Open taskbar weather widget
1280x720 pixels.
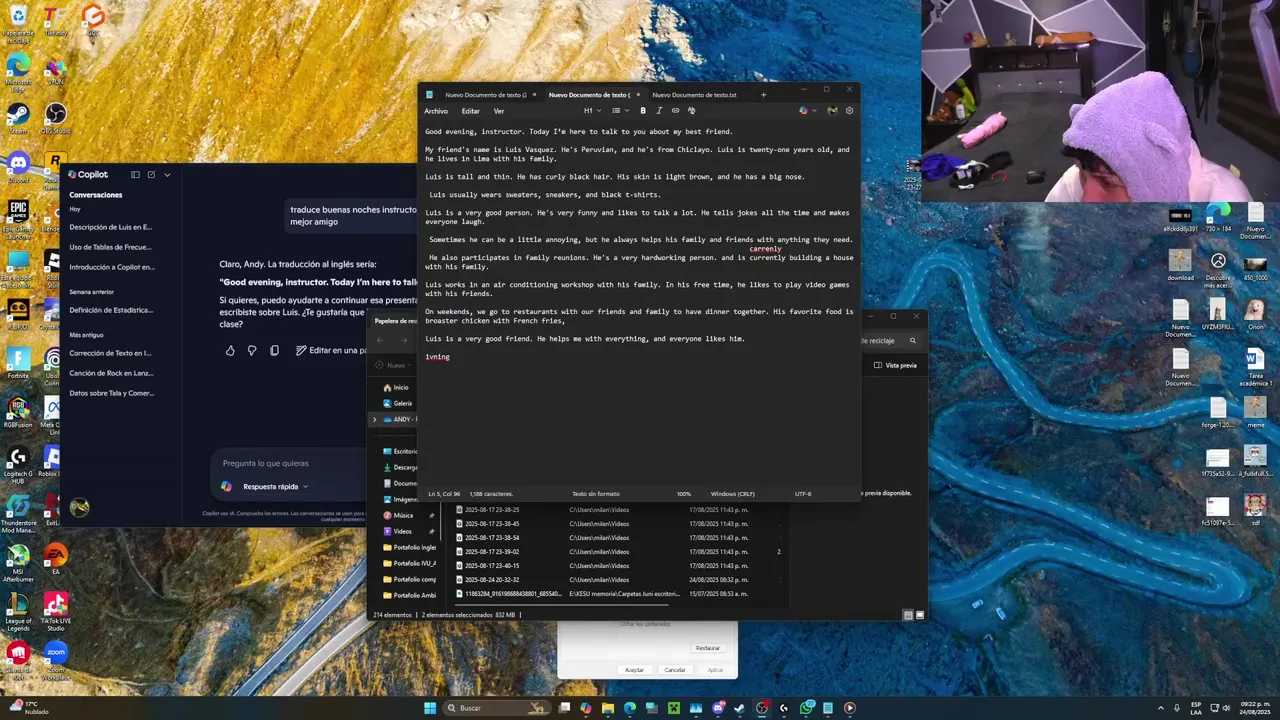pyautogui.click(x=28, y=707)
